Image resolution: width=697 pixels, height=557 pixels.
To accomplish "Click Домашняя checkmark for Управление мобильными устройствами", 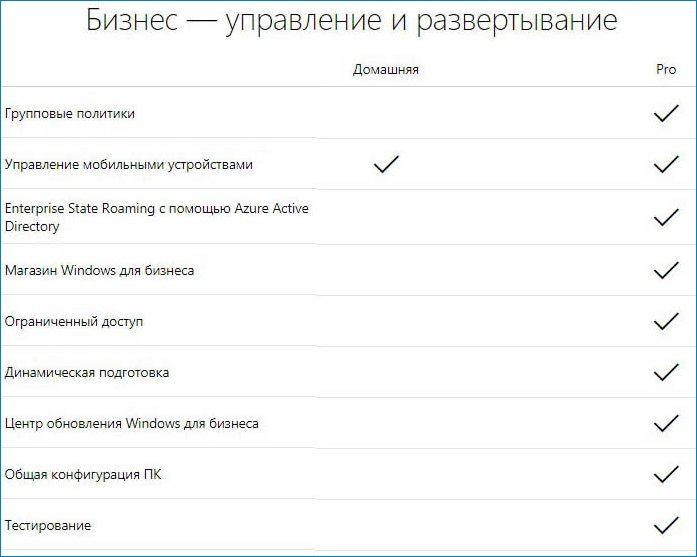I will [386, 164].
